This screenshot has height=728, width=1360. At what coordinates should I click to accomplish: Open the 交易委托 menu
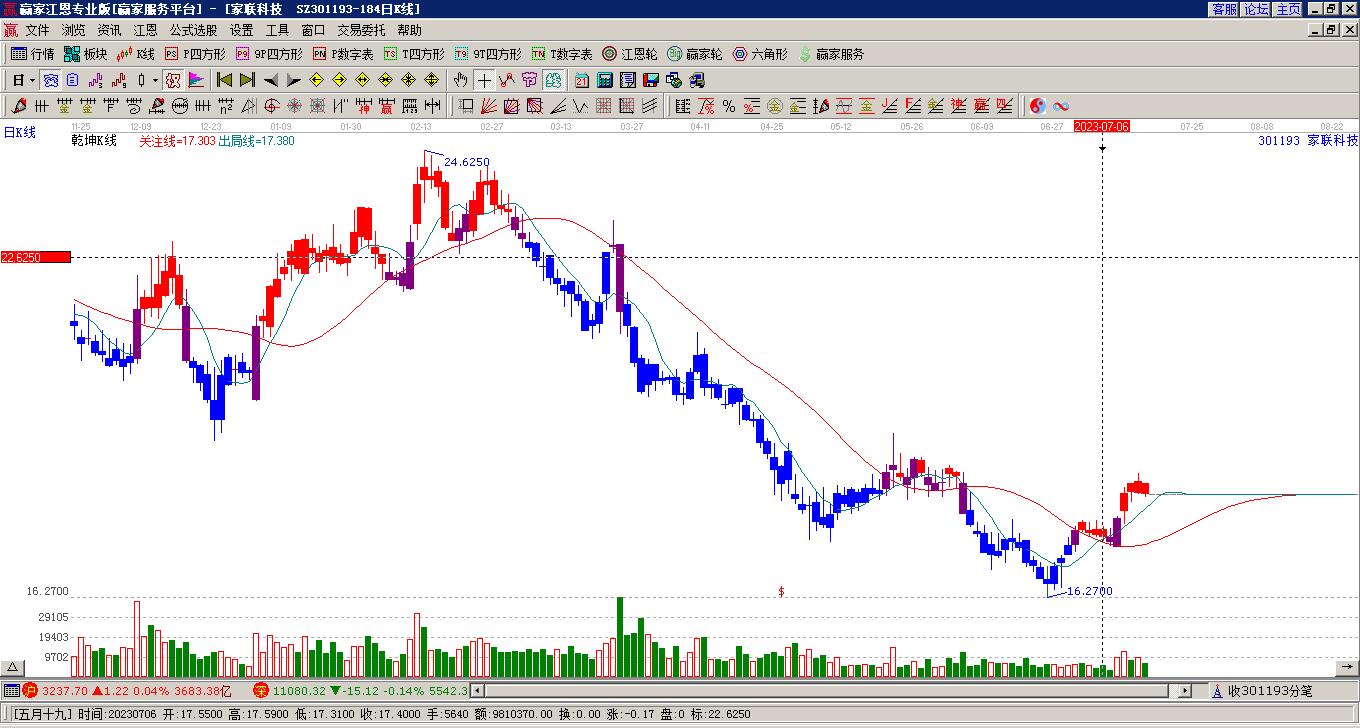pyautogui.click(x=361, y=31)
